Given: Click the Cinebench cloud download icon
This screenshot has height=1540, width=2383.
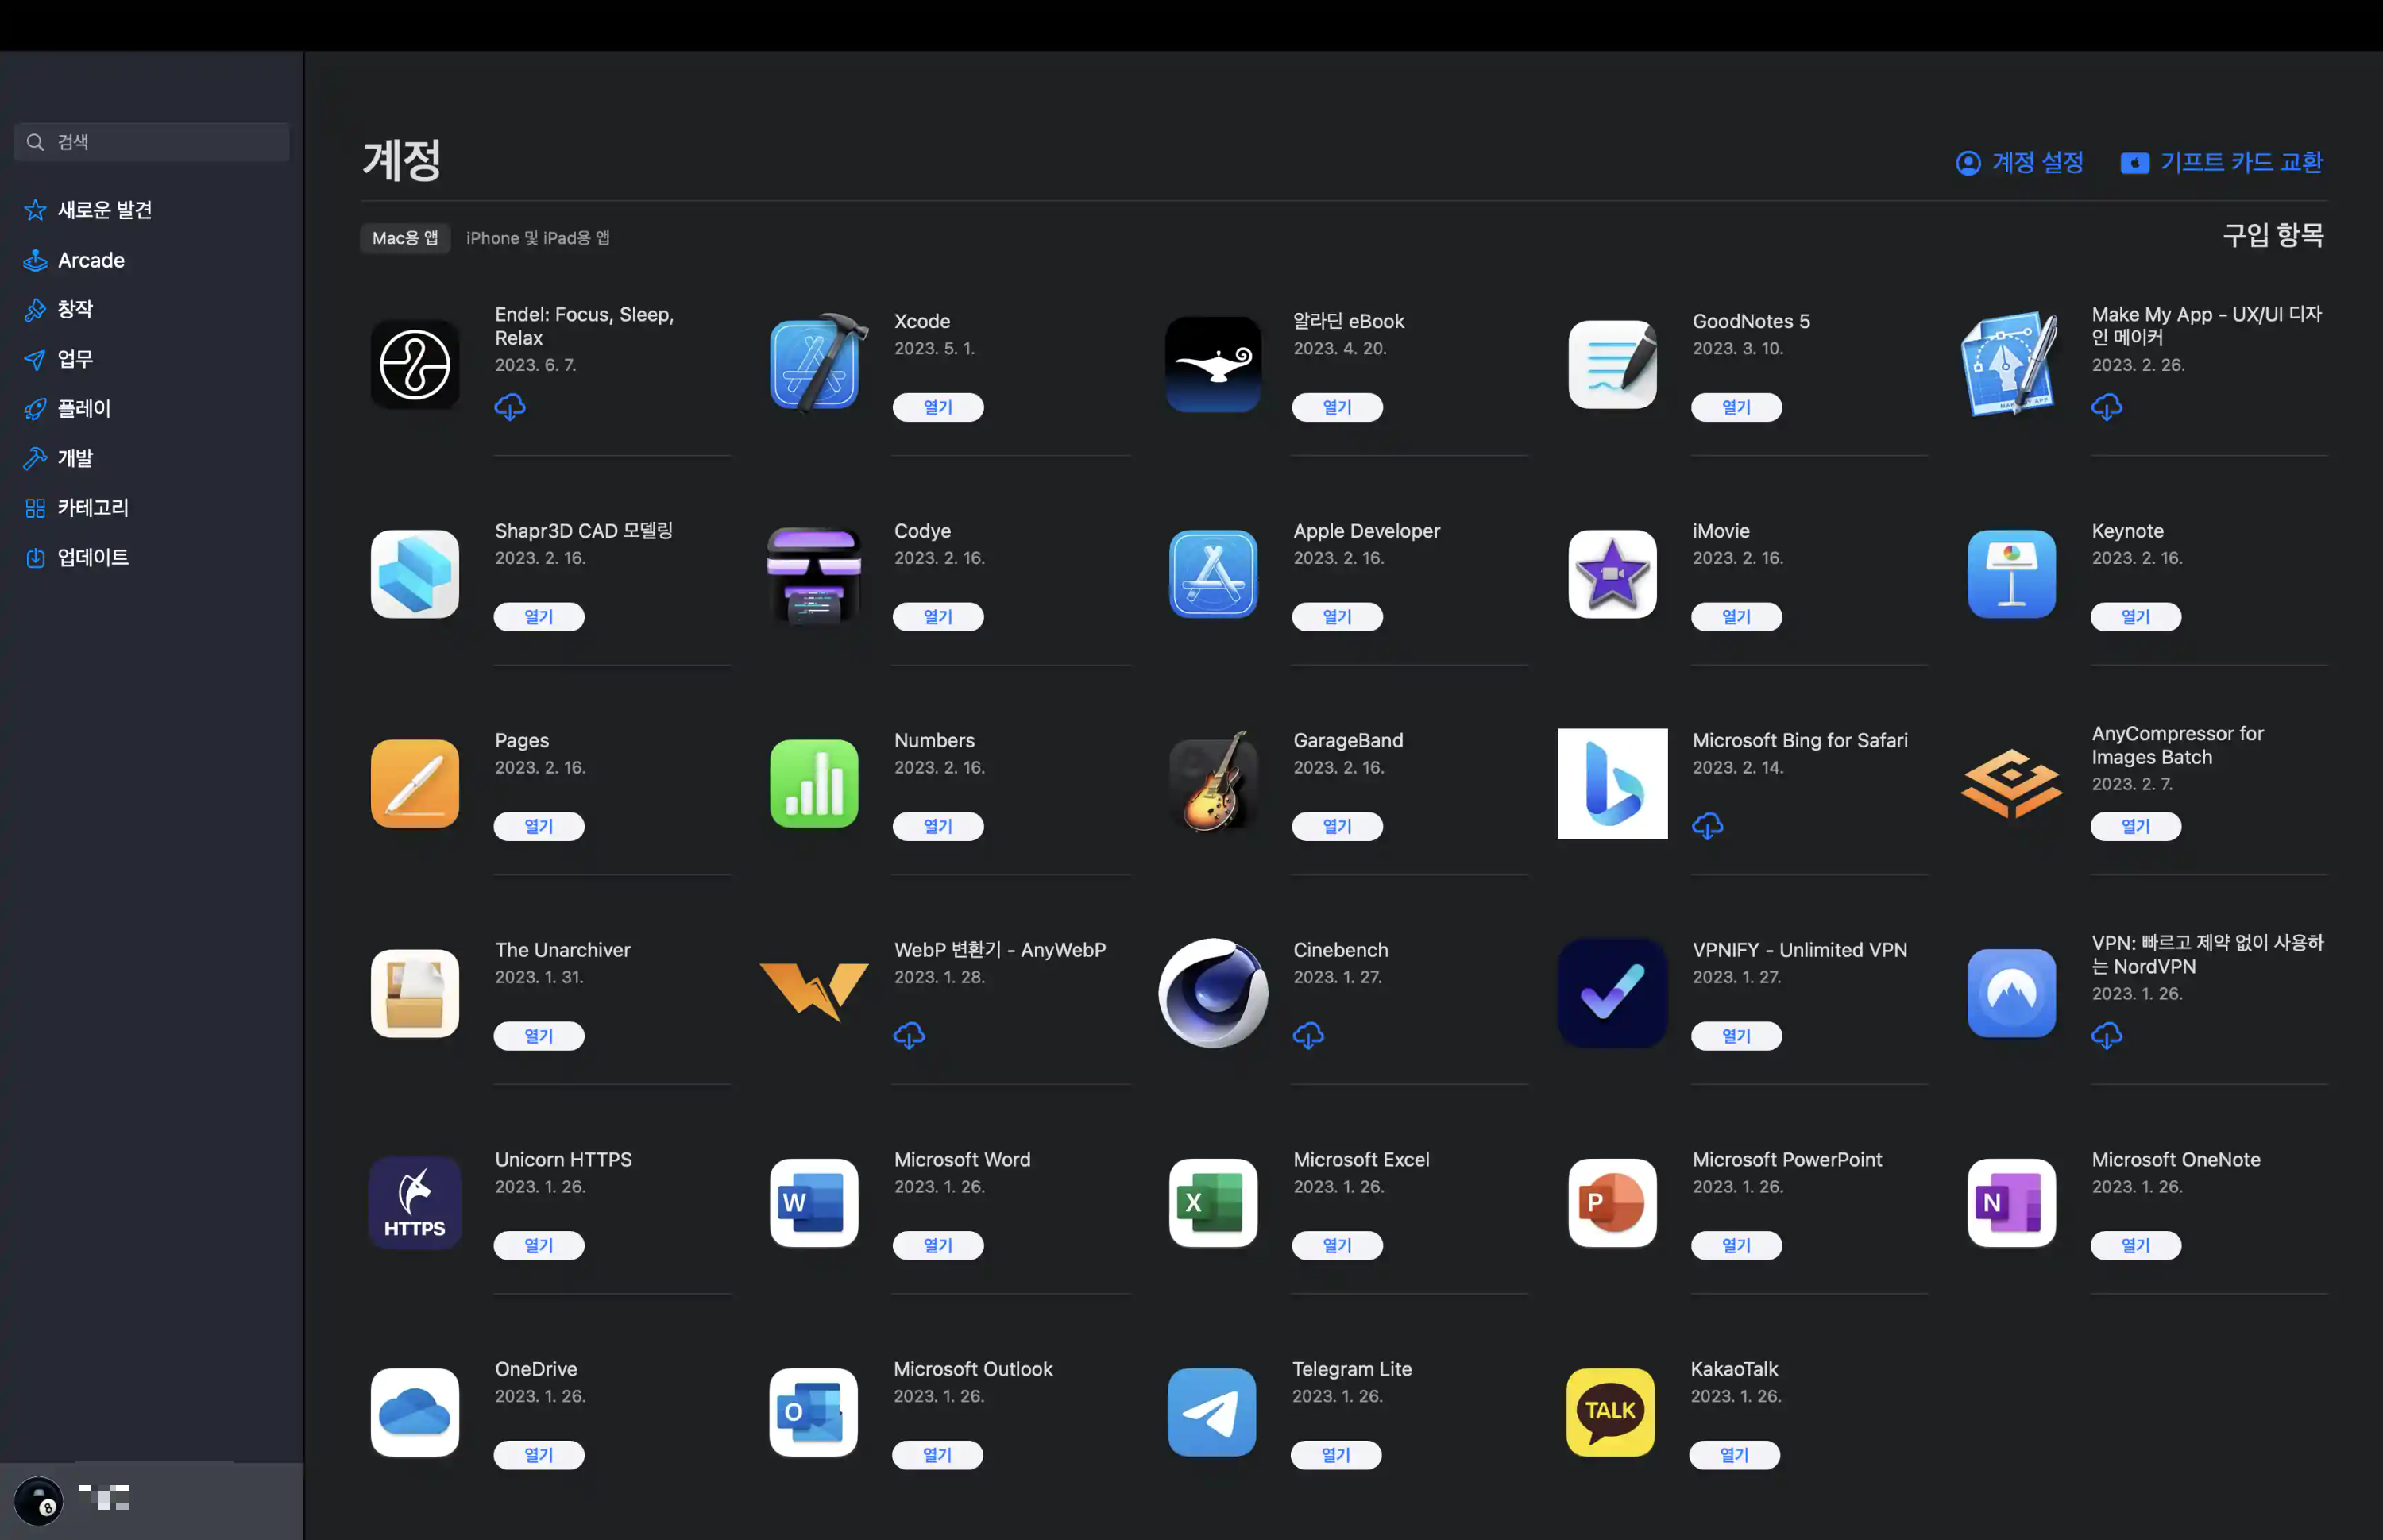Looking at the screenshot, I should (1308, 1035).
